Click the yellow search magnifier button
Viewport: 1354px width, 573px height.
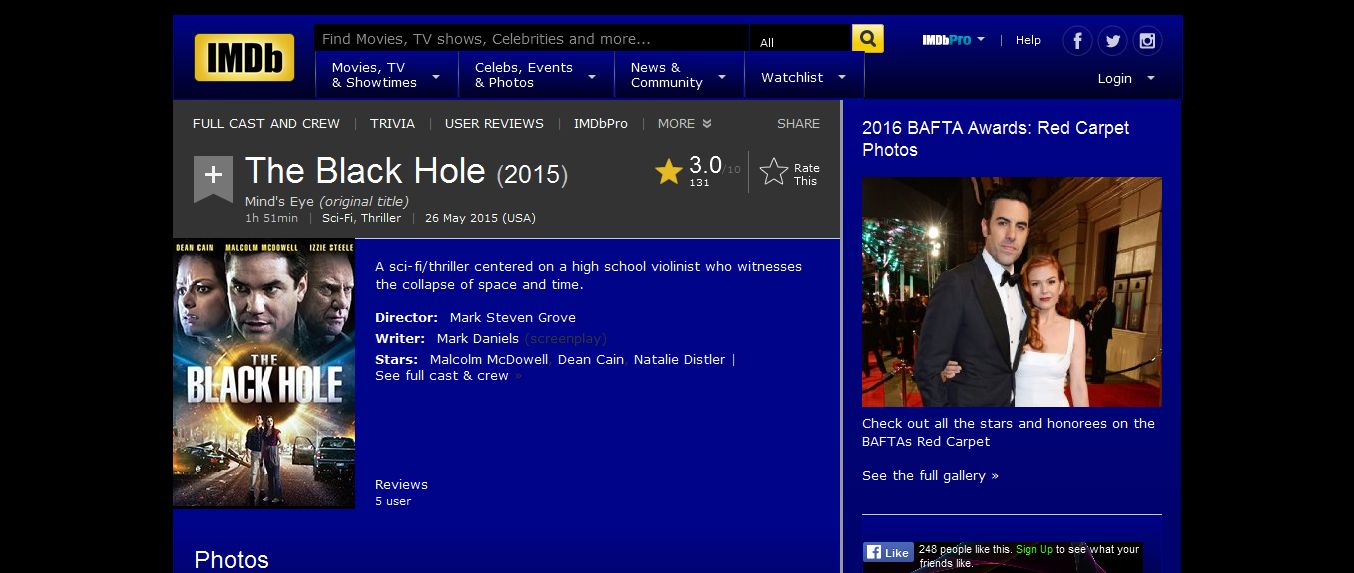(868, 39)
